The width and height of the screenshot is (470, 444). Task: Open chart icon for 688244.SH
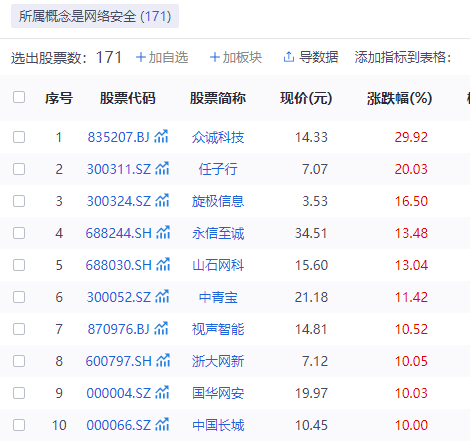163,233
